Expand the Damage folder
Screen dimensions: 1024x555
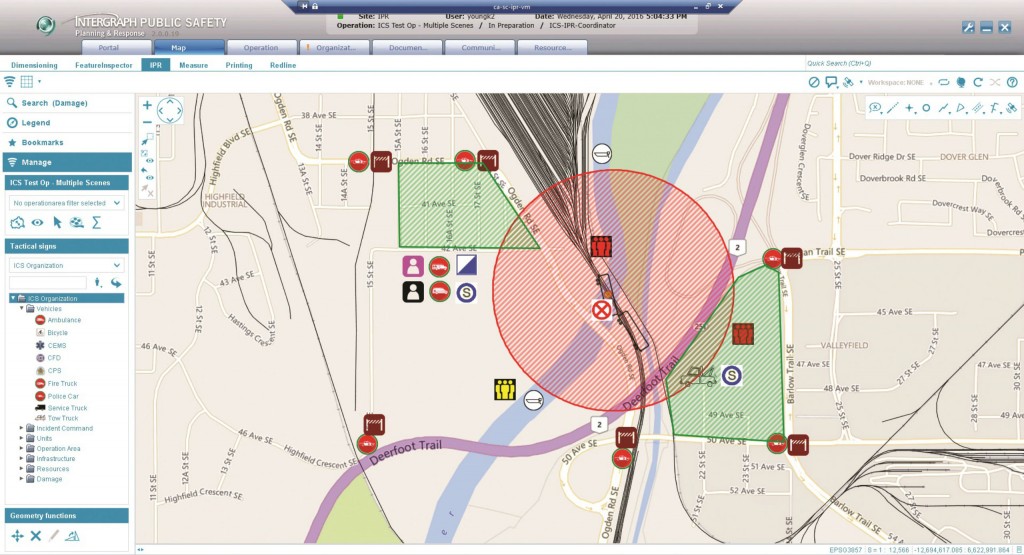pos(22,479)
